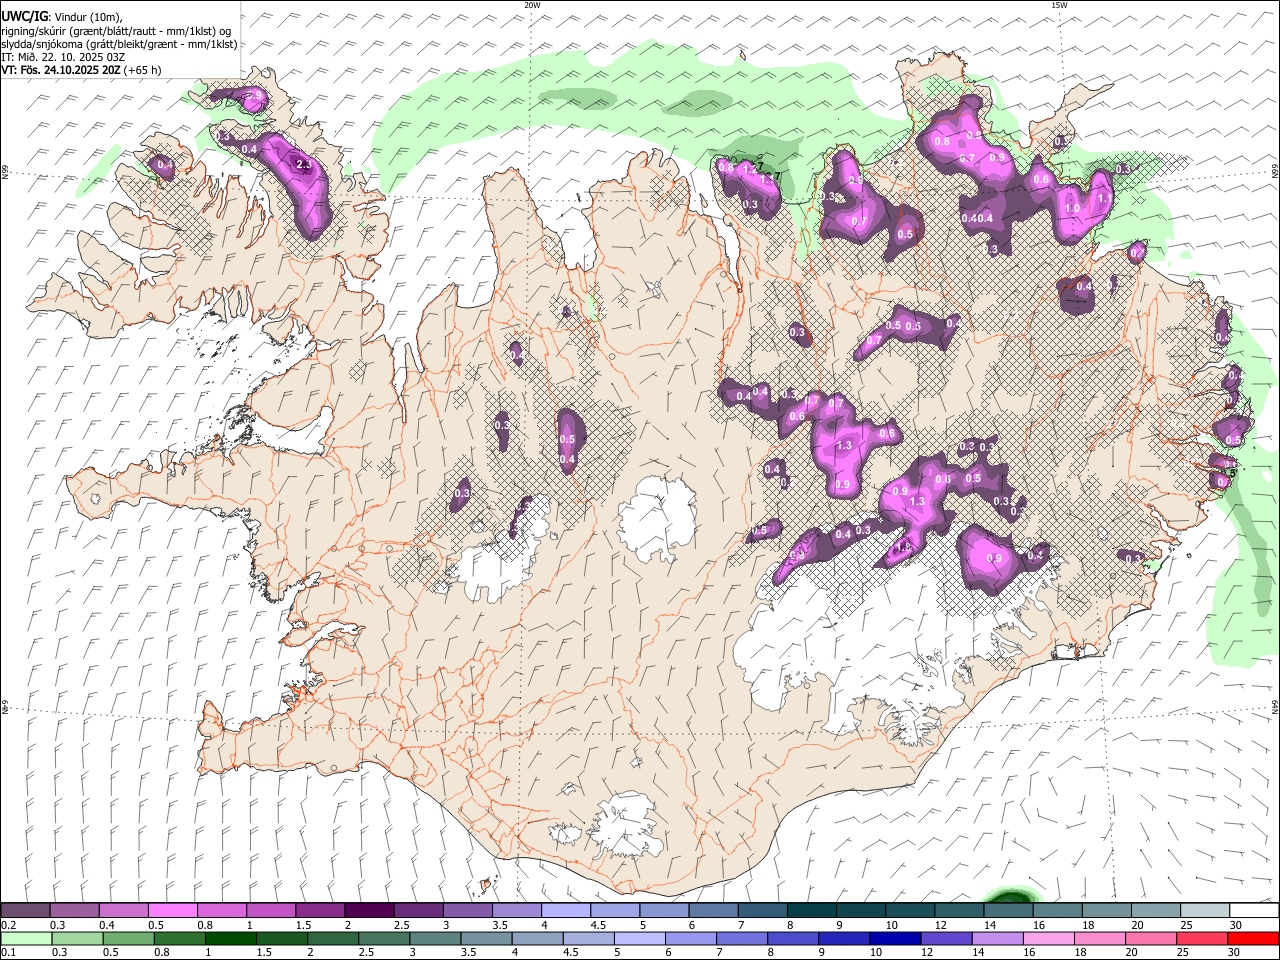Pick the medium green swatch between 0.5 and 0.8

pyautogui.click(x=128, y=939)
